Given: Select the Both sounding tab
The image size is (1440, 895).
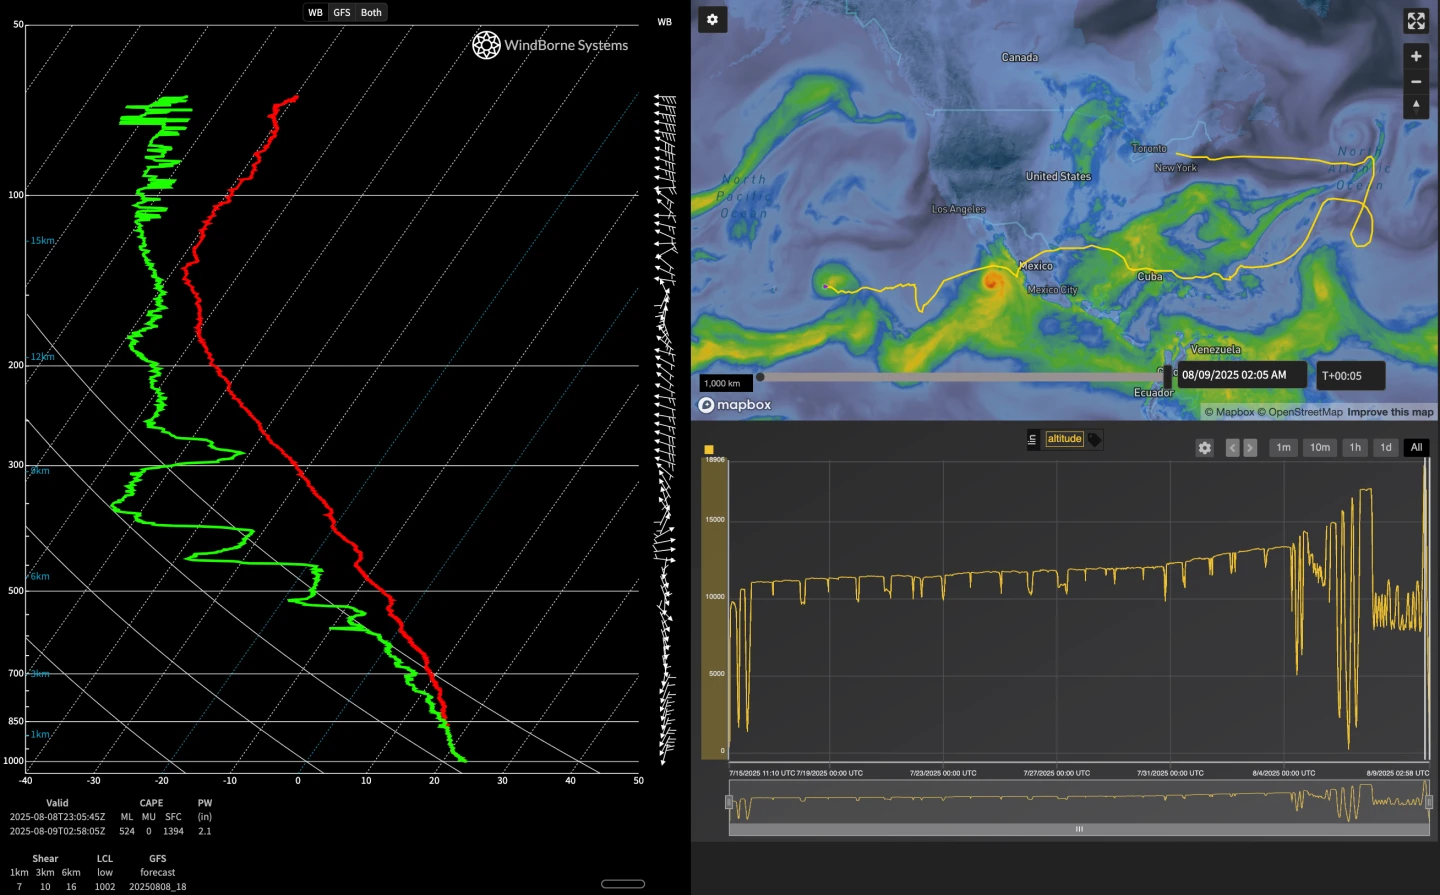Looking at the screenshot, I should coord(371,12).
